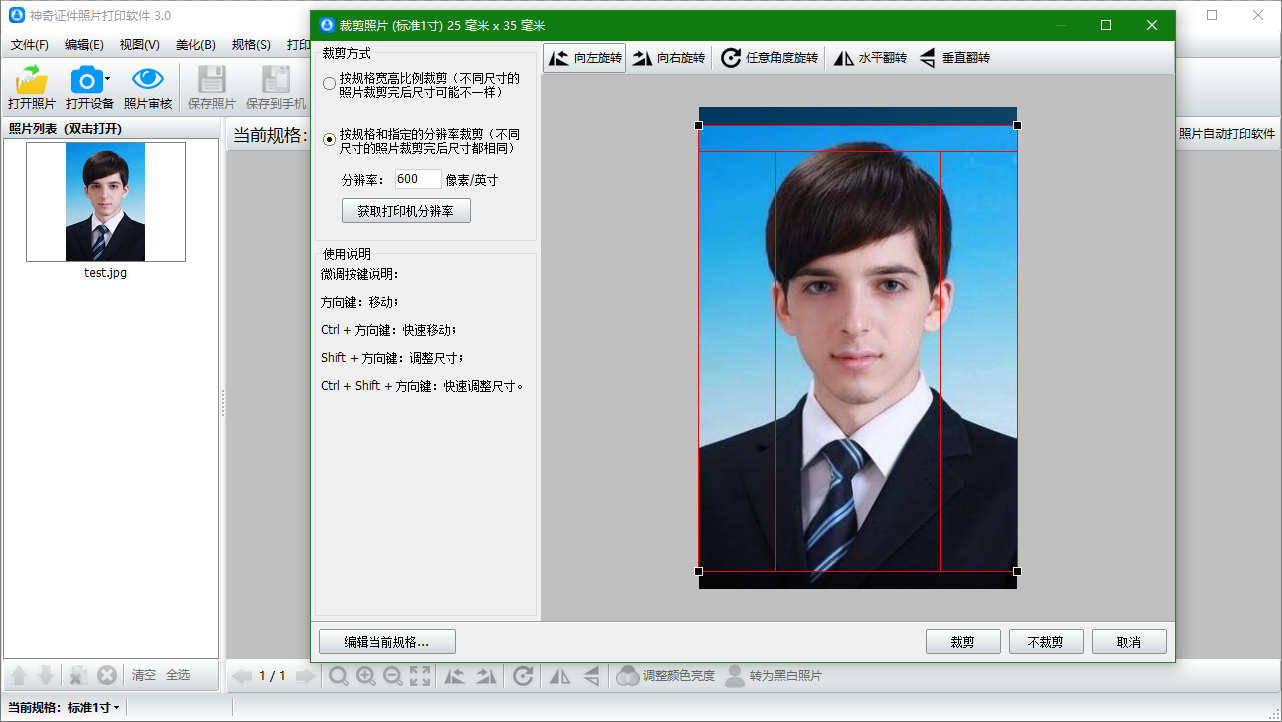1282x722 pixels.
Task: Select crop by aspect ratio radio option
Action: [329, 84]
